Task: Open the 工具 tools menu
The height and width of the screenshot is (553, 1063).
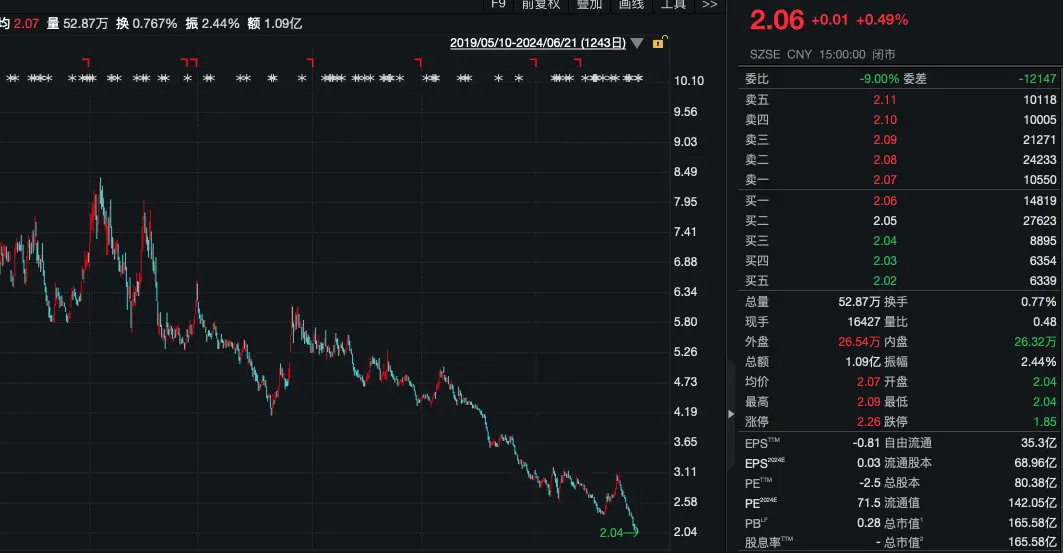Action: [673, 5]
